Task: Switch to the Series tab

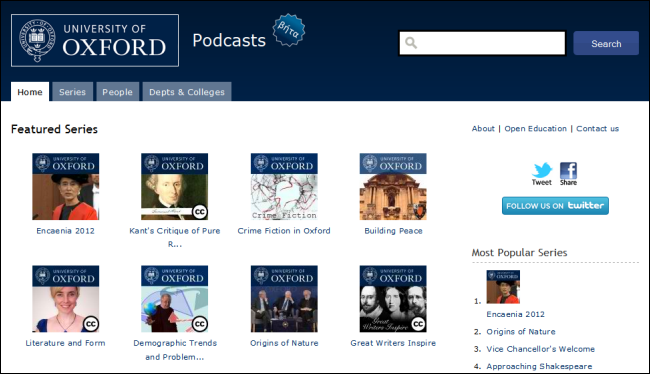Action: pos(72,92)
